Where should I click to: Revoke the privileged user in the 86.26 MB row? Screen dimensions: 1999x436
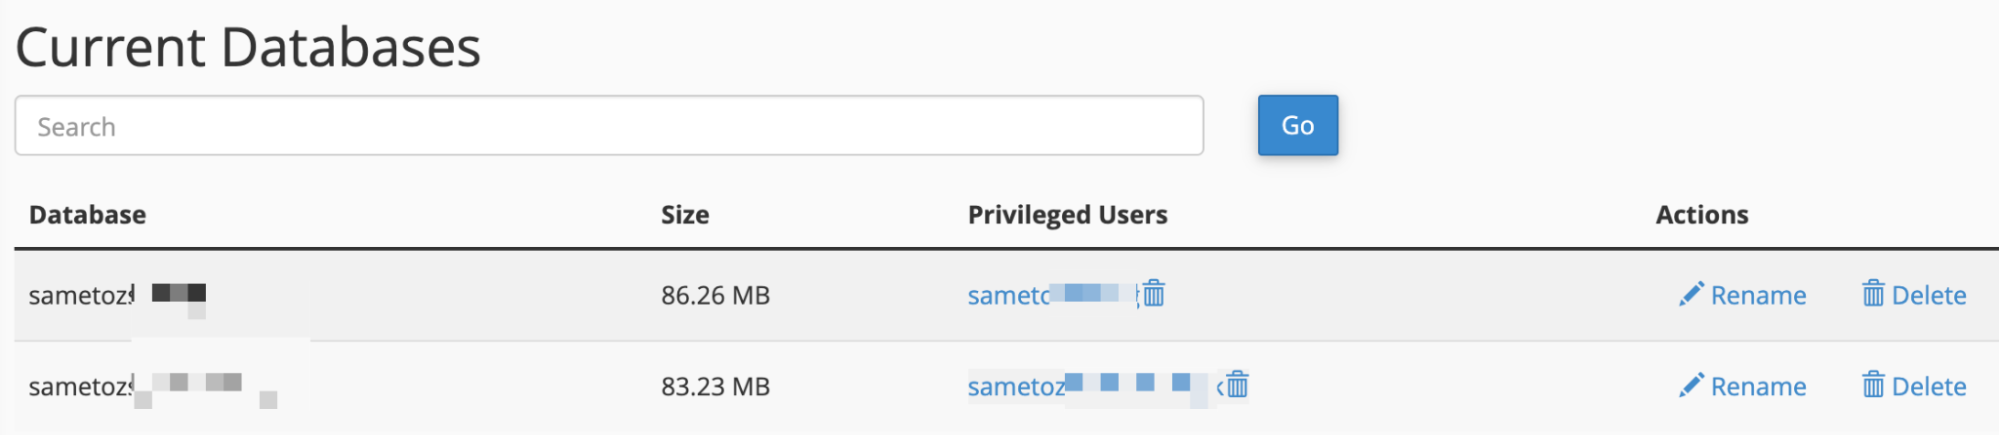1154,294
